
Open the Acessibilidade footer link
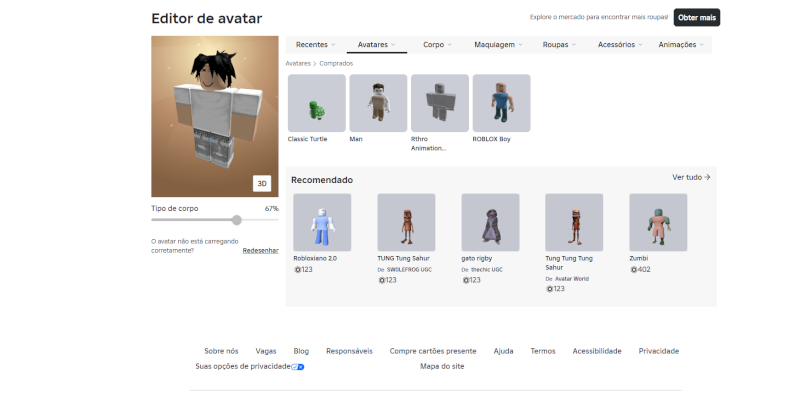click(x=597, y=351)
